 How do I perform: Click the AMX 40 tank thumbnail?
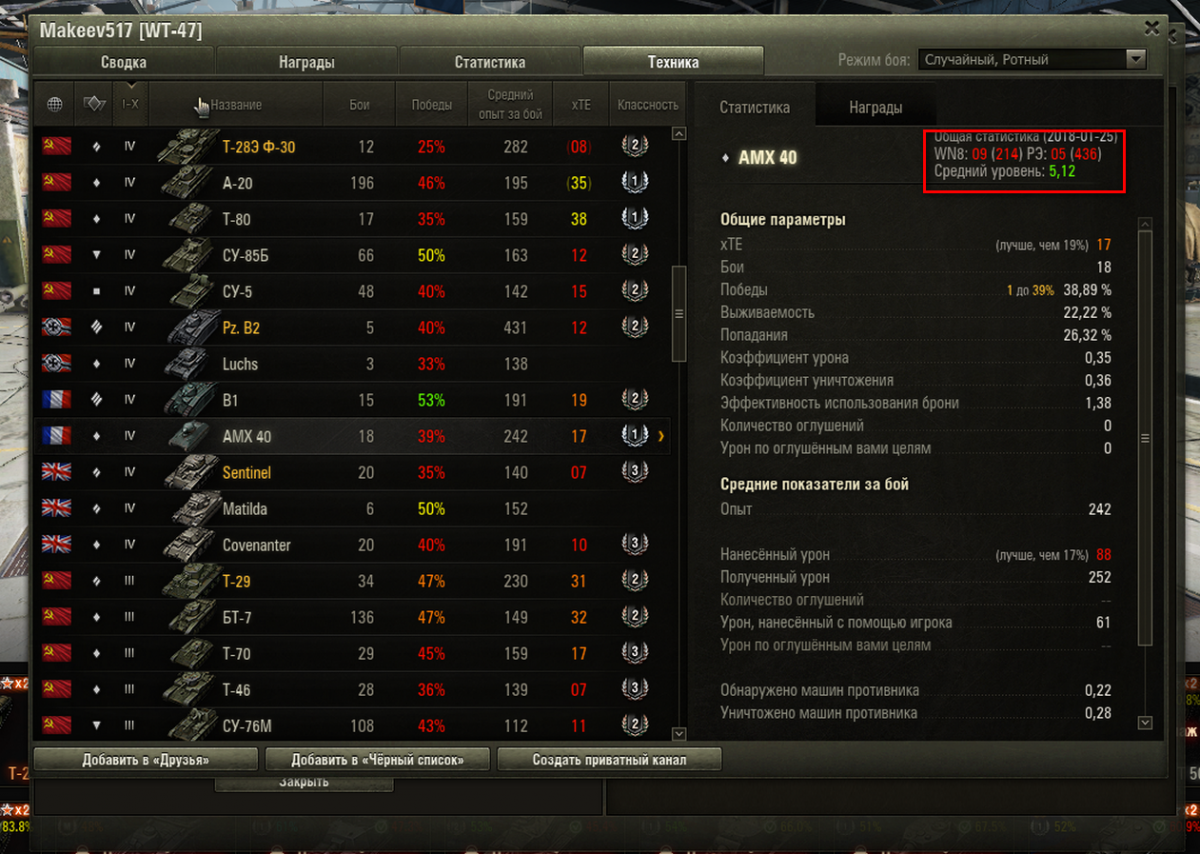tap(187, 436)
